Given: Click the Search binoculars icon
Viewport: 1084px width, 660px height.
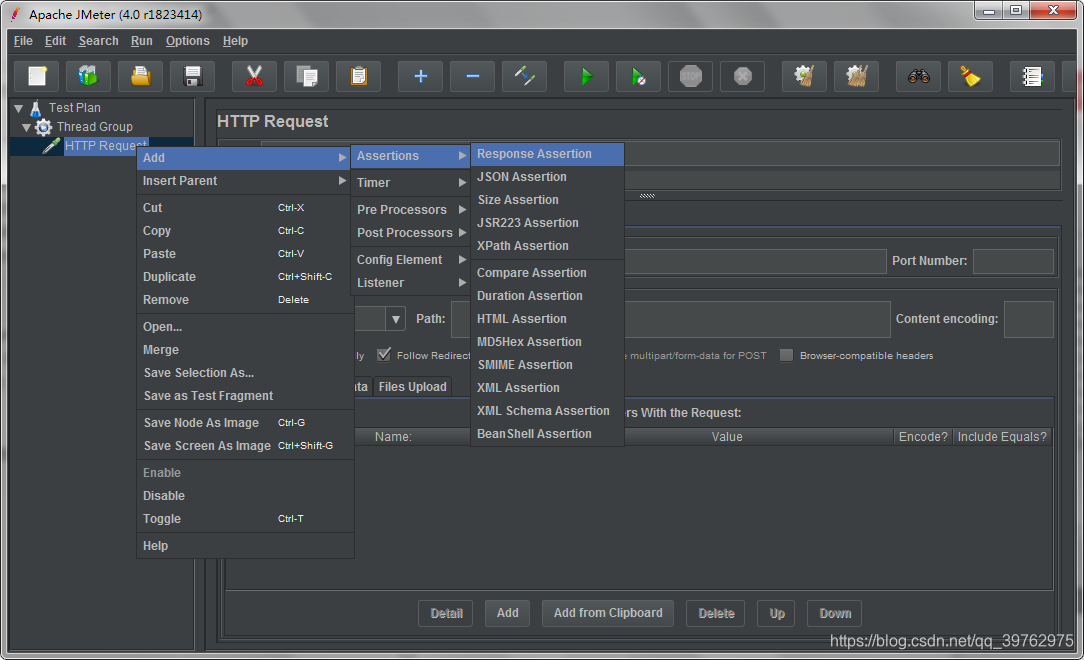Looking at the screenshot, I should pos(918,76).
